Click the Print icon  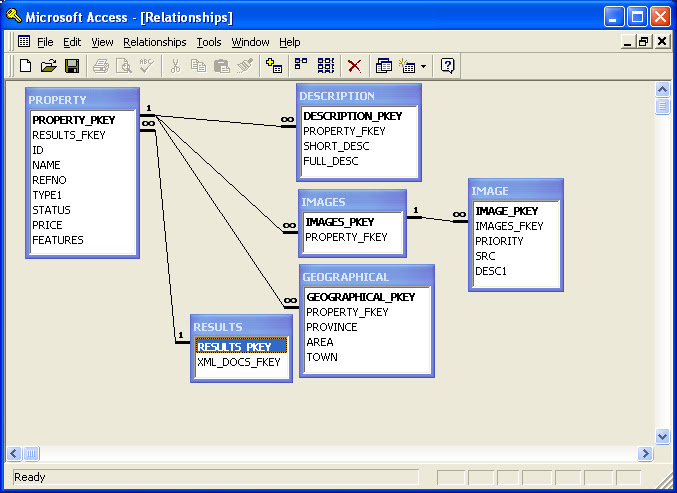tap(101, 66)
